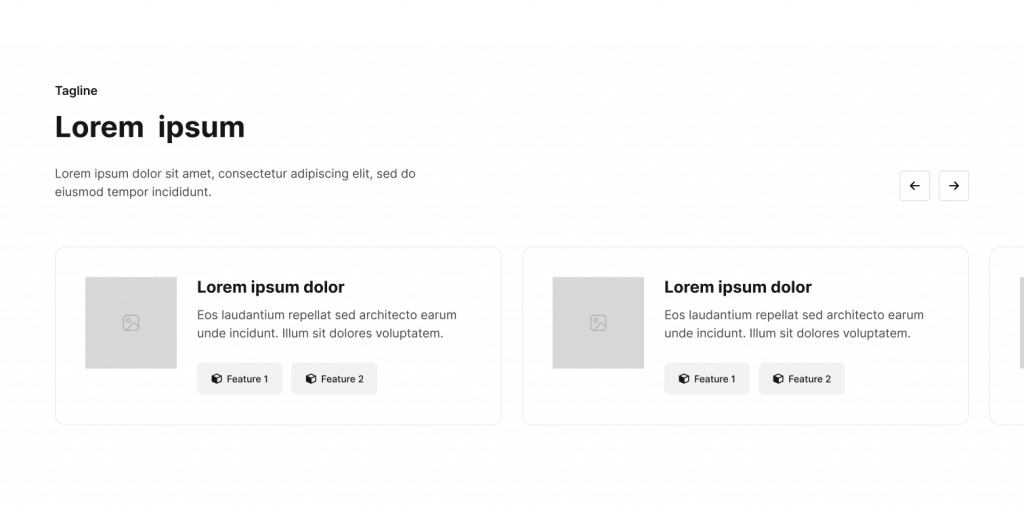Click the cube icon on first card's Feature 1

216,379
